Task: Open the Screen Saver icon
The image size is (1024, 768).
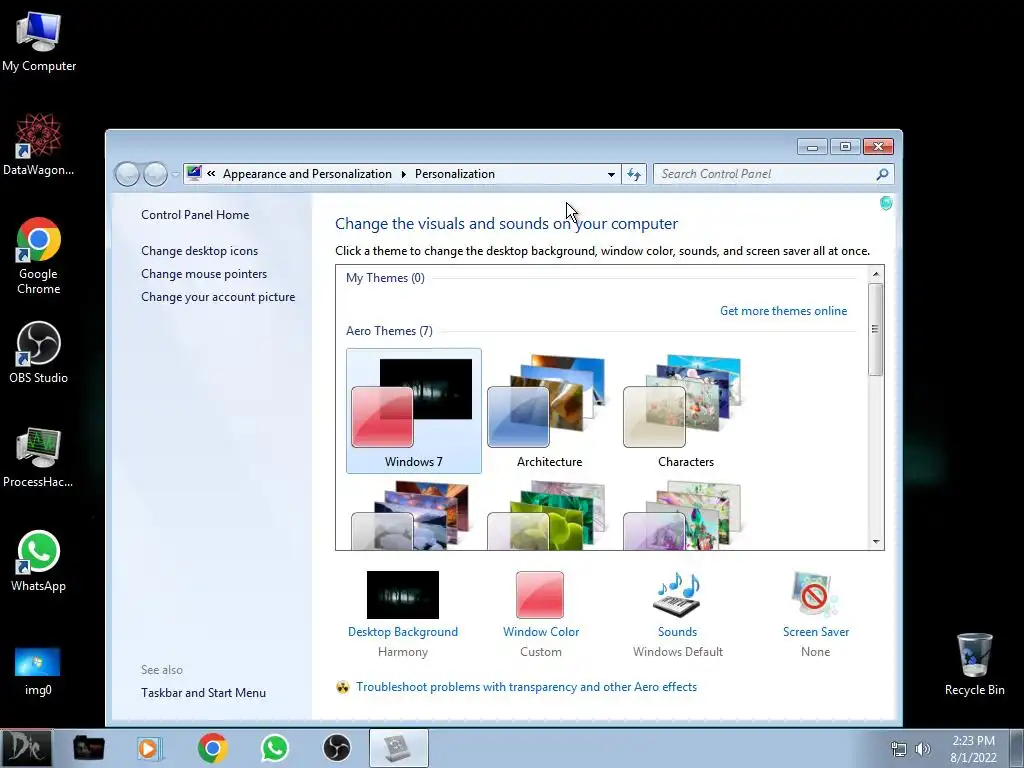Action: (815, 594)
